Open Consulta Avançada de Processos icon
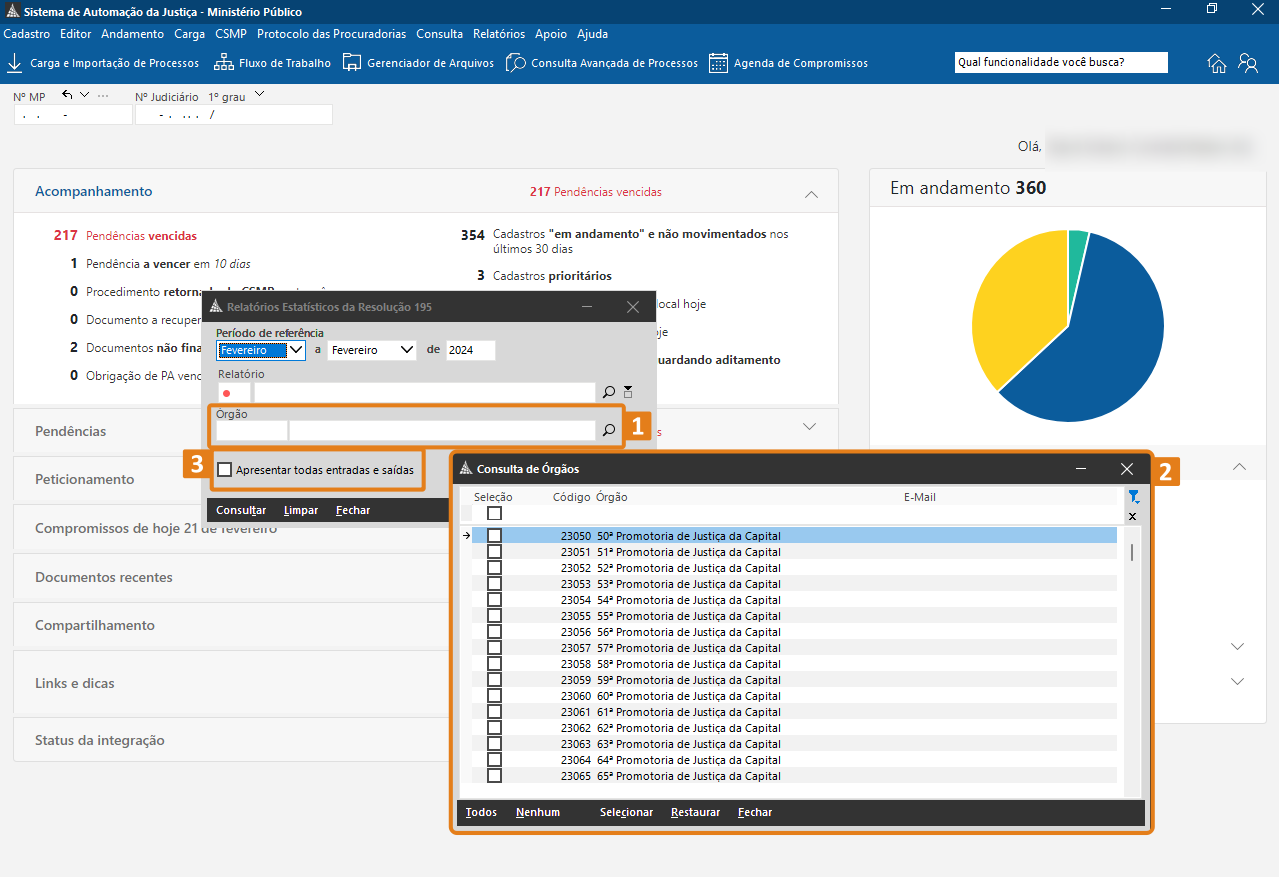 point(516,63)
